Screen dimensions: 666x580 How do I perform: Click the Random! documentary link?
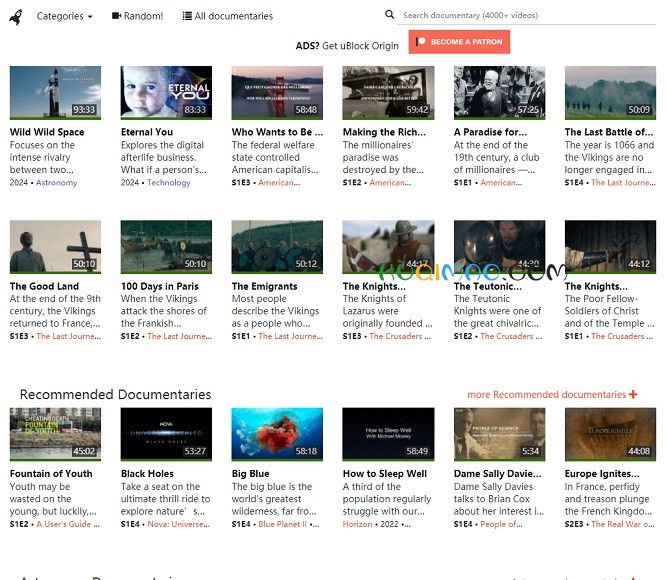[x=137, y=16]
